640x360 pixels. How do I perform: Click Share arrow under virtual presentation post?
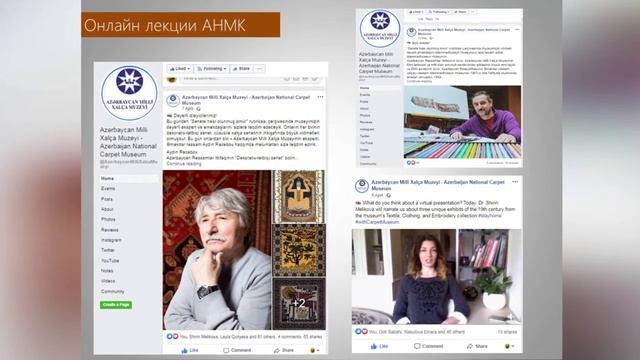469,346
